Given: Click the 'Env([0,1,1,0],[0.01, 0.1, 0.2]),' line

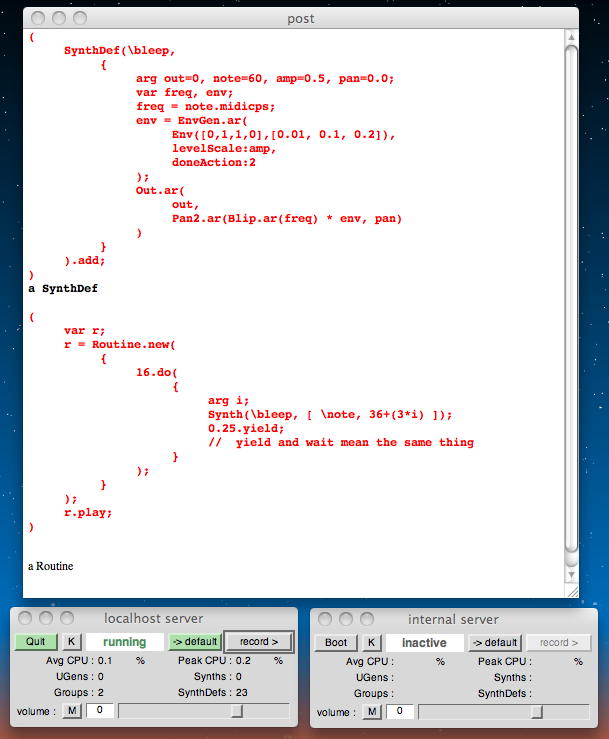Looking at the screenshot, I should [x=283, y=135].
